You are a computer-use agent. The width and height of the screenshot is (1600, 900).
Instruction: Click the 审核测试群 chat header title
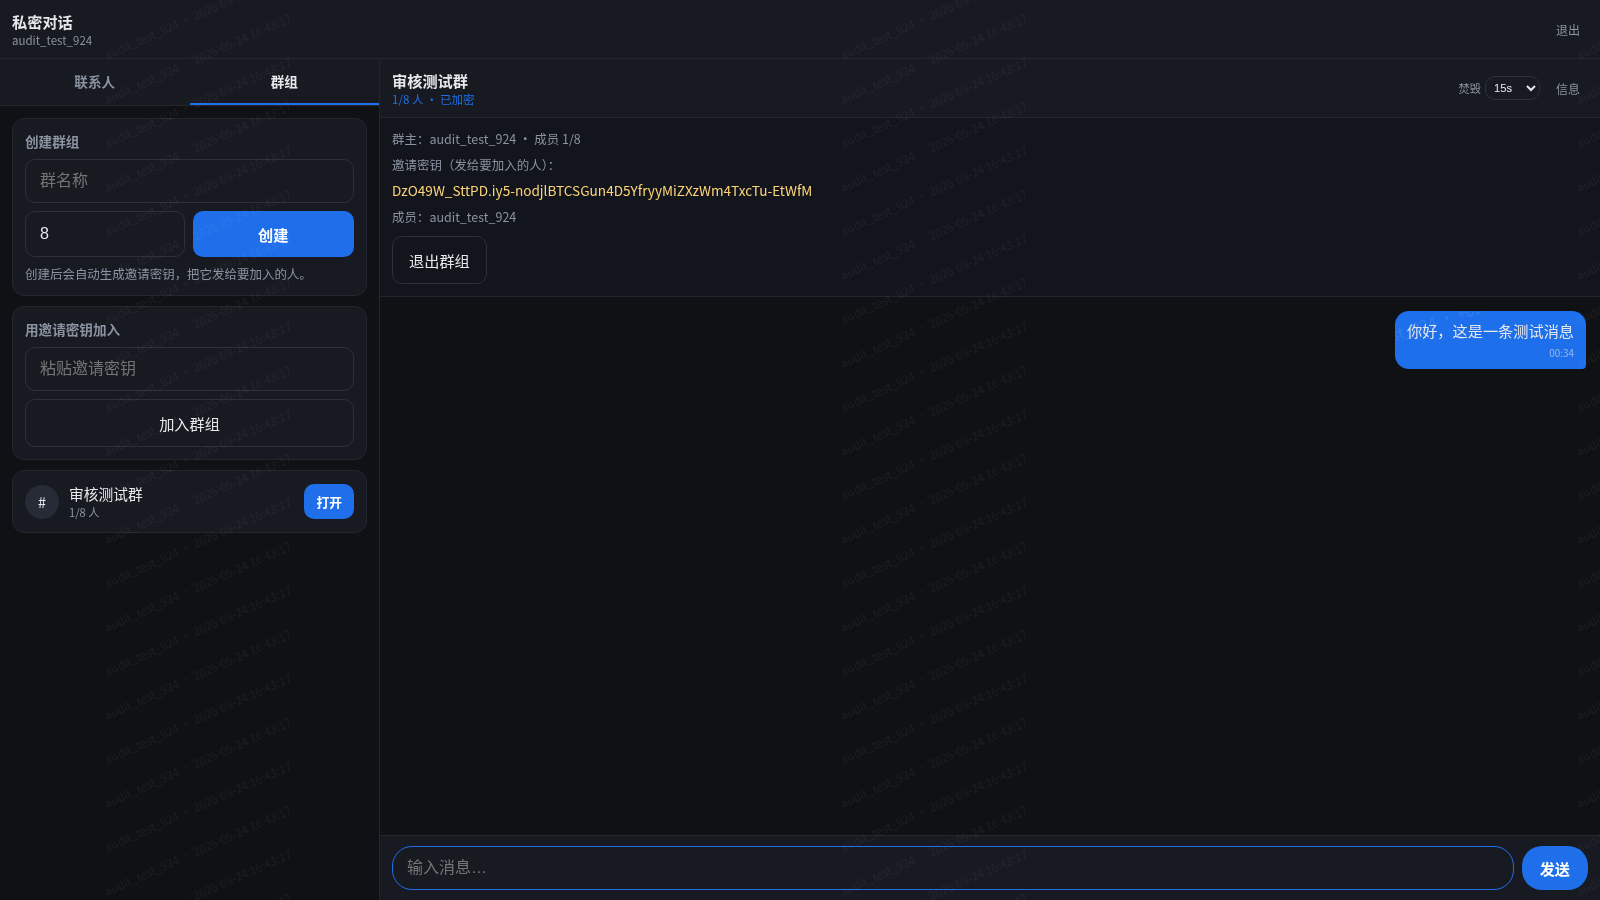[430, 81]
